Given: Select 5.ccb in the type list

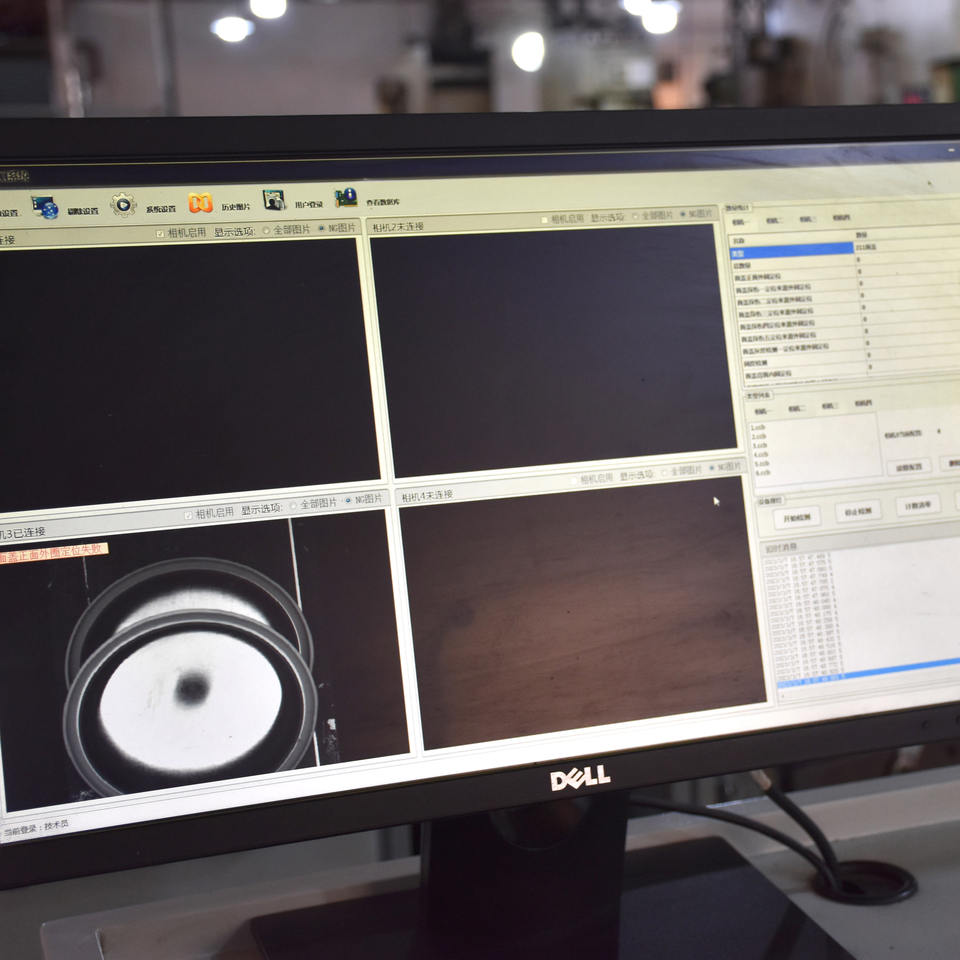Looking at the screenshot, I should pos(762,464).
